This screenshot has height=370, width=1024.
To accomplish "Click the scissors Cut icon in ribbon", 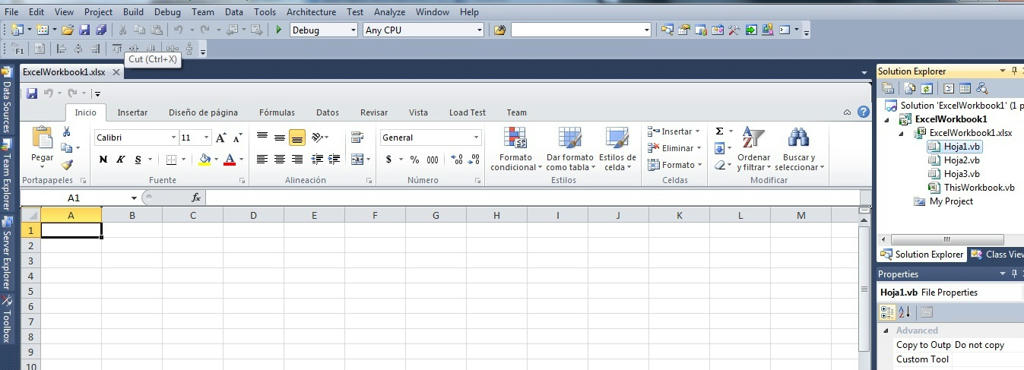I will [66, 132].
